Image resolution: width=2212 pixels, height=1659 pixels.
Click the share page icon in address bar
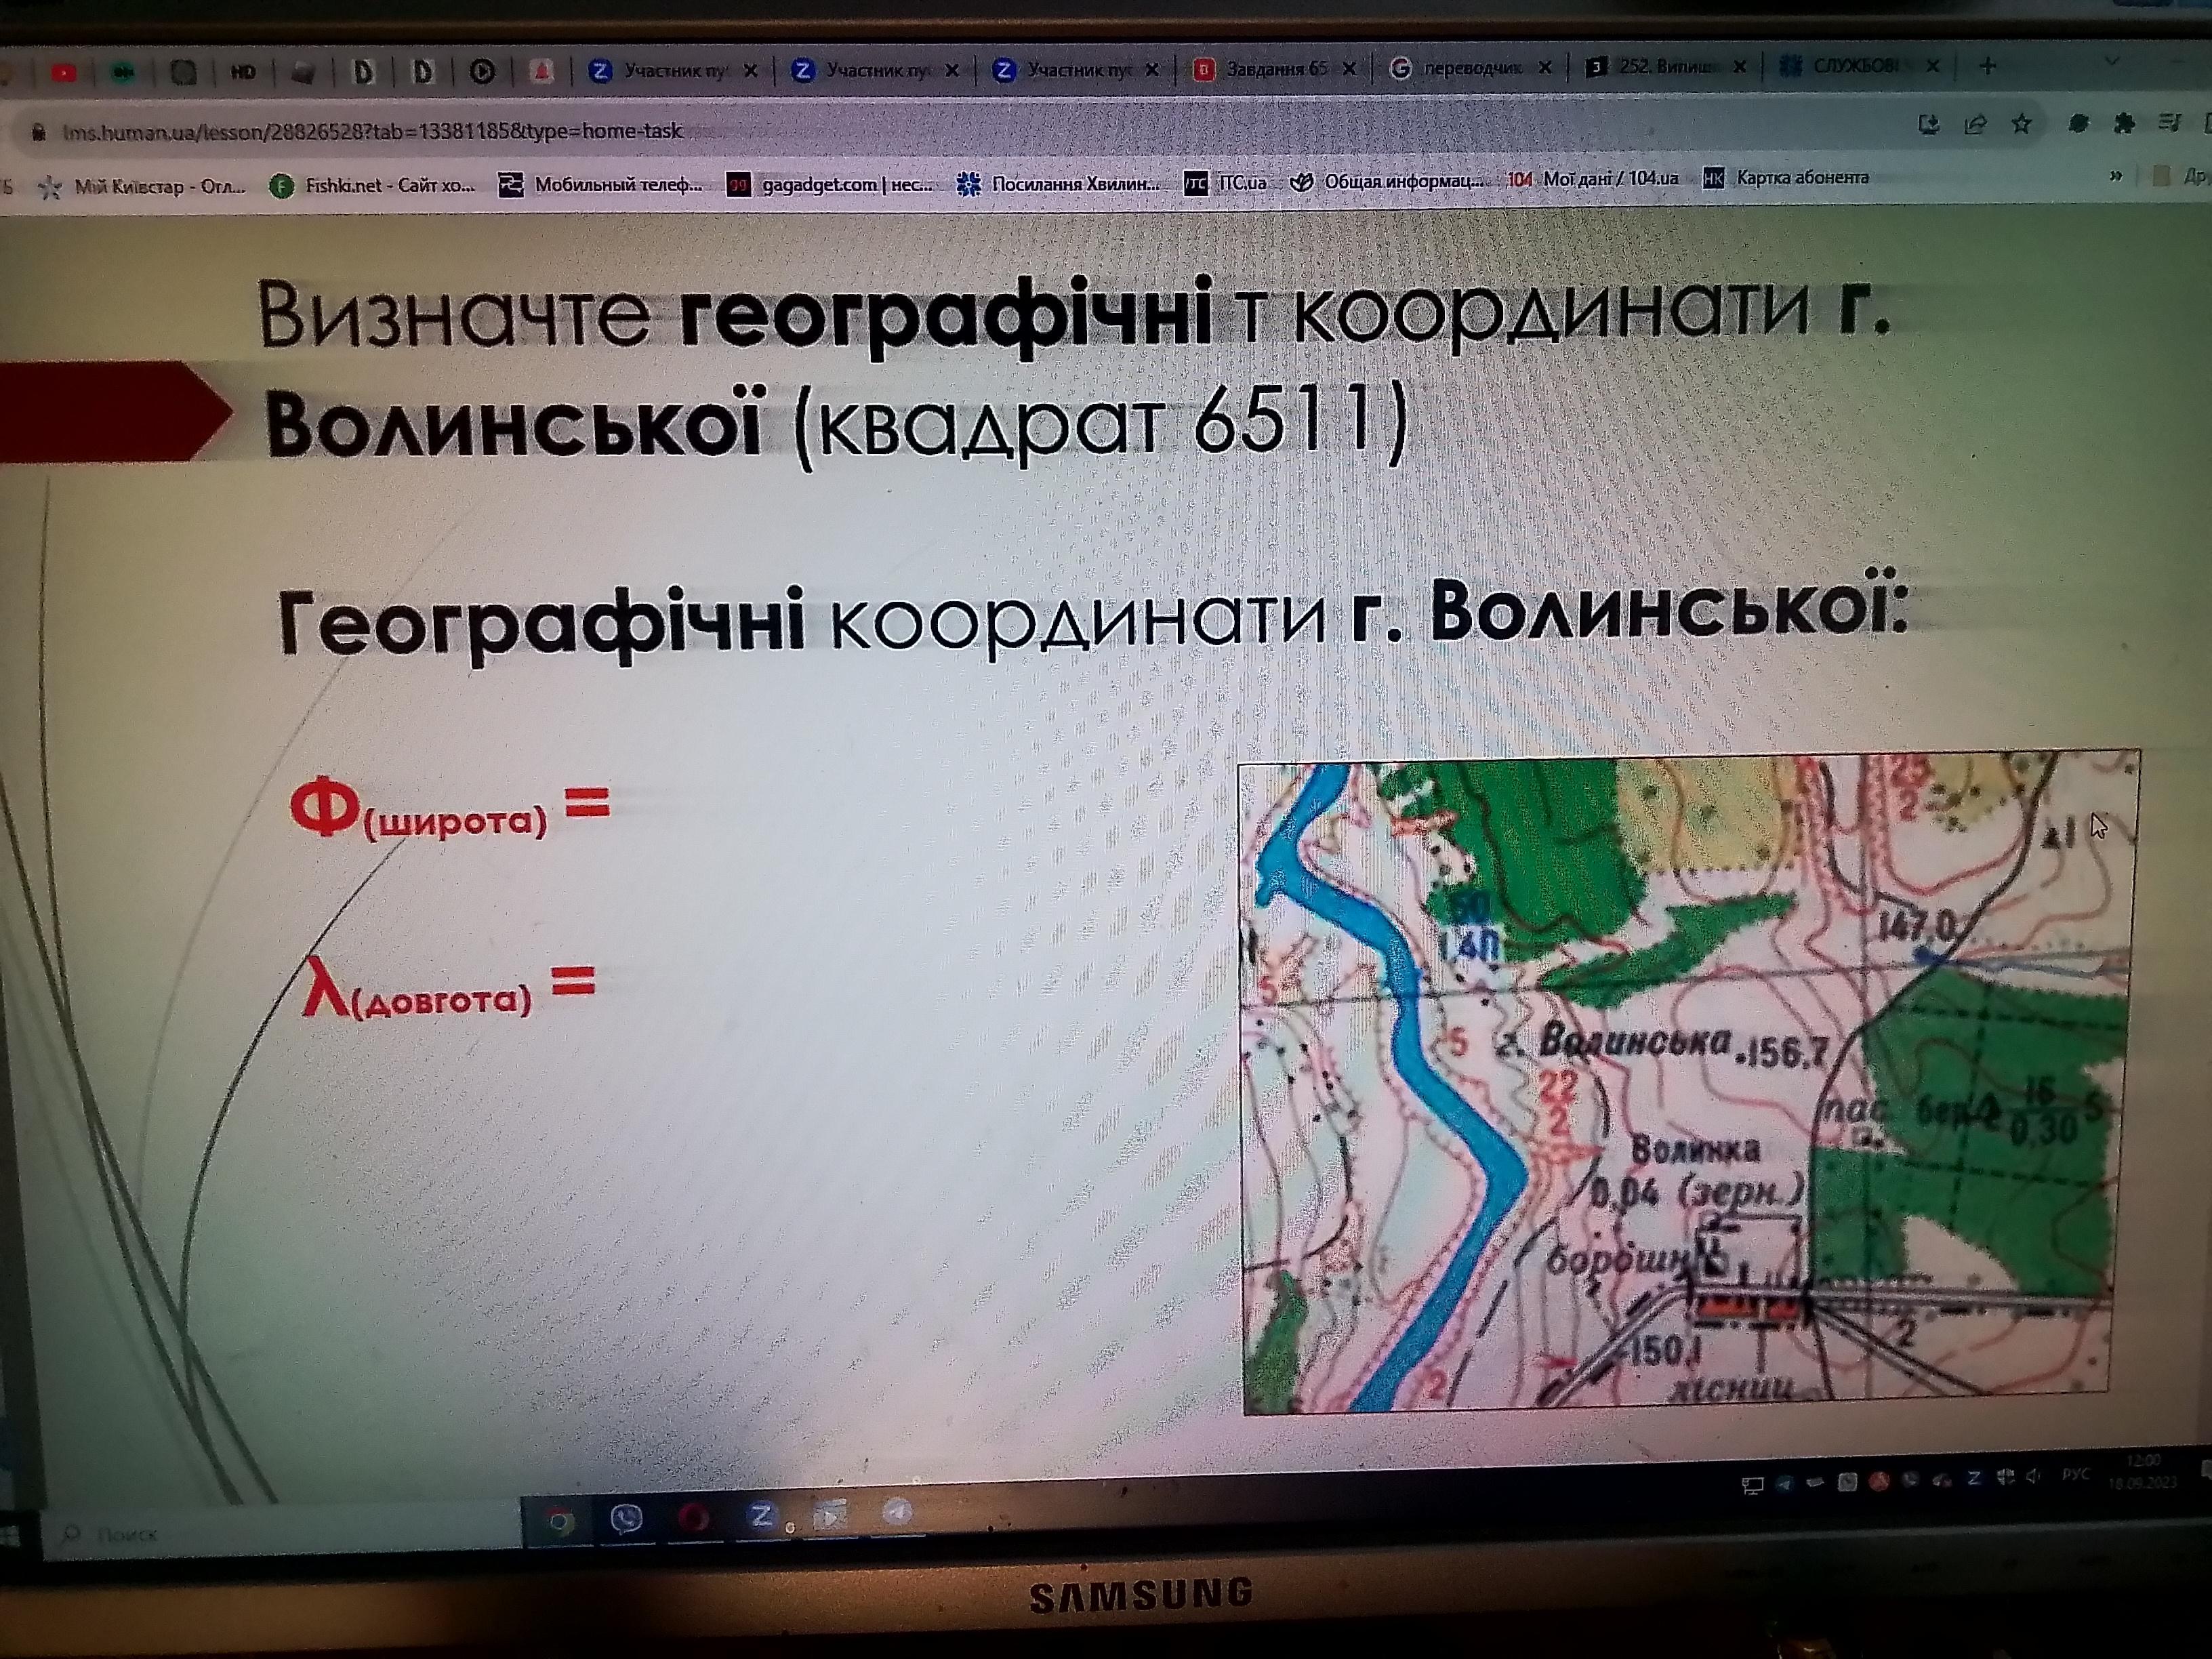pyautogui.click(x=1975, y=124)
